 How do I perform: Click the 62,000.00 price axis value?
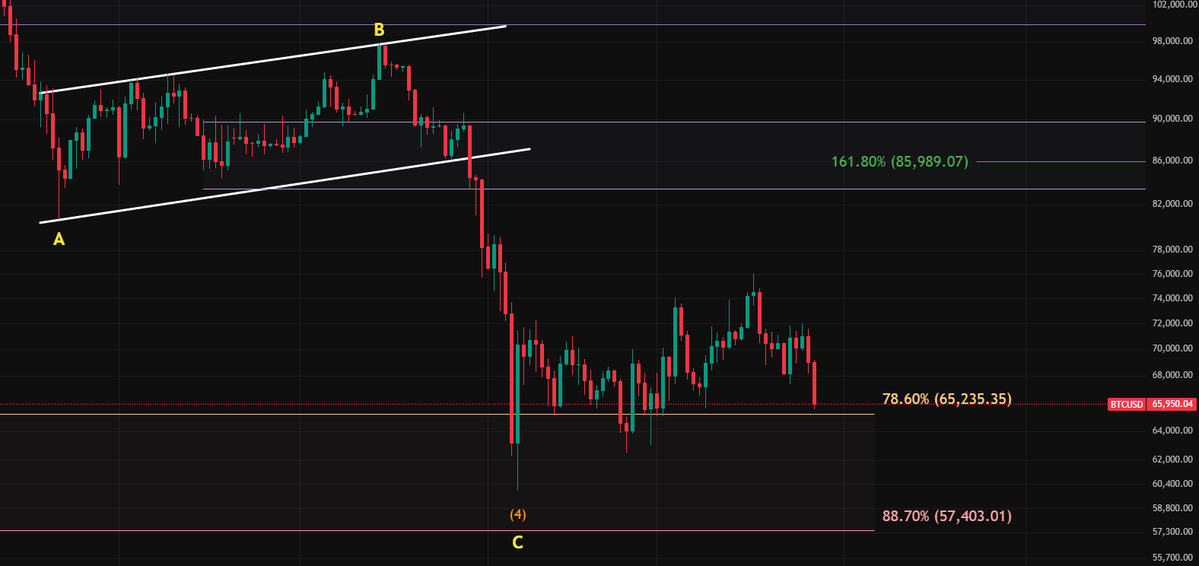1172,460
